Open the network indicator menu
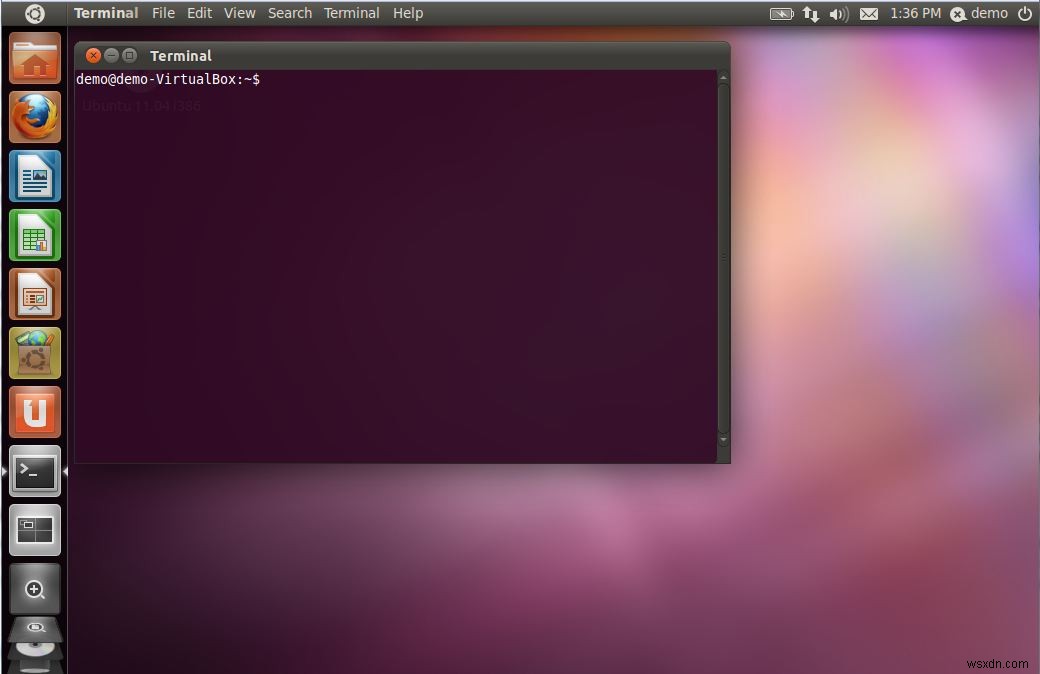1040x674 pixels. tap(810, 13)
